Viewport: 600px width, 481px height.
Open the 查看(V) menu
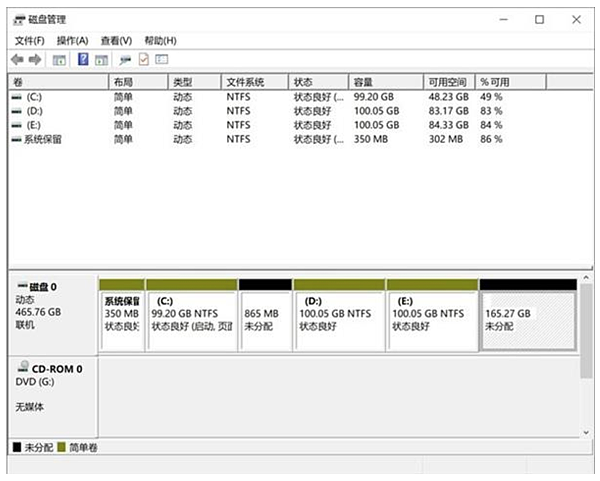(116, 41)
